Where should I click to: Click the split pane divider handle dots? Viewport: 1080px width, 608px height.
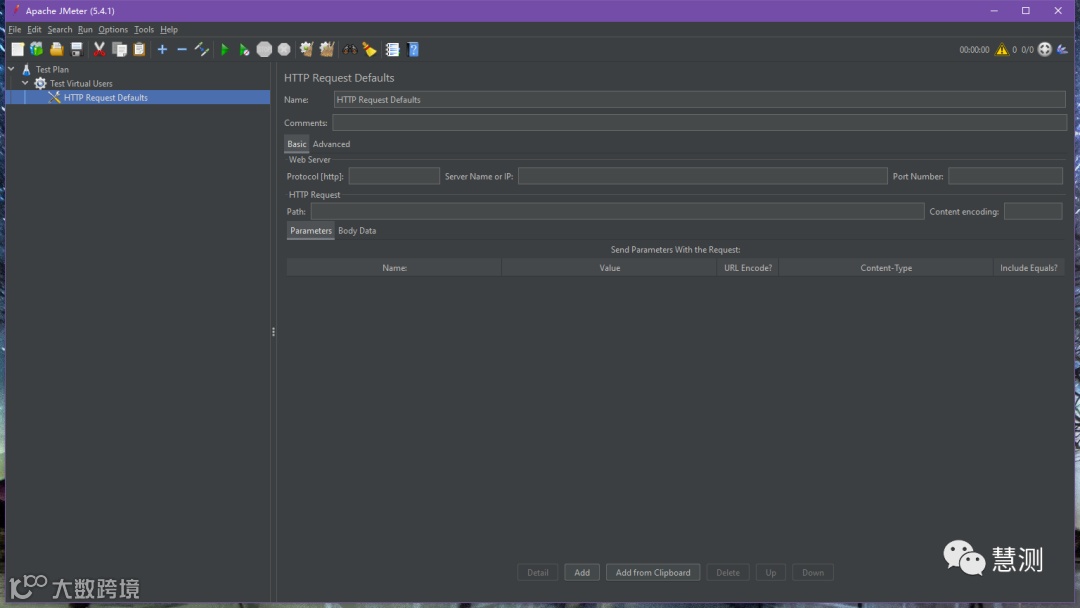pos(273,332)
